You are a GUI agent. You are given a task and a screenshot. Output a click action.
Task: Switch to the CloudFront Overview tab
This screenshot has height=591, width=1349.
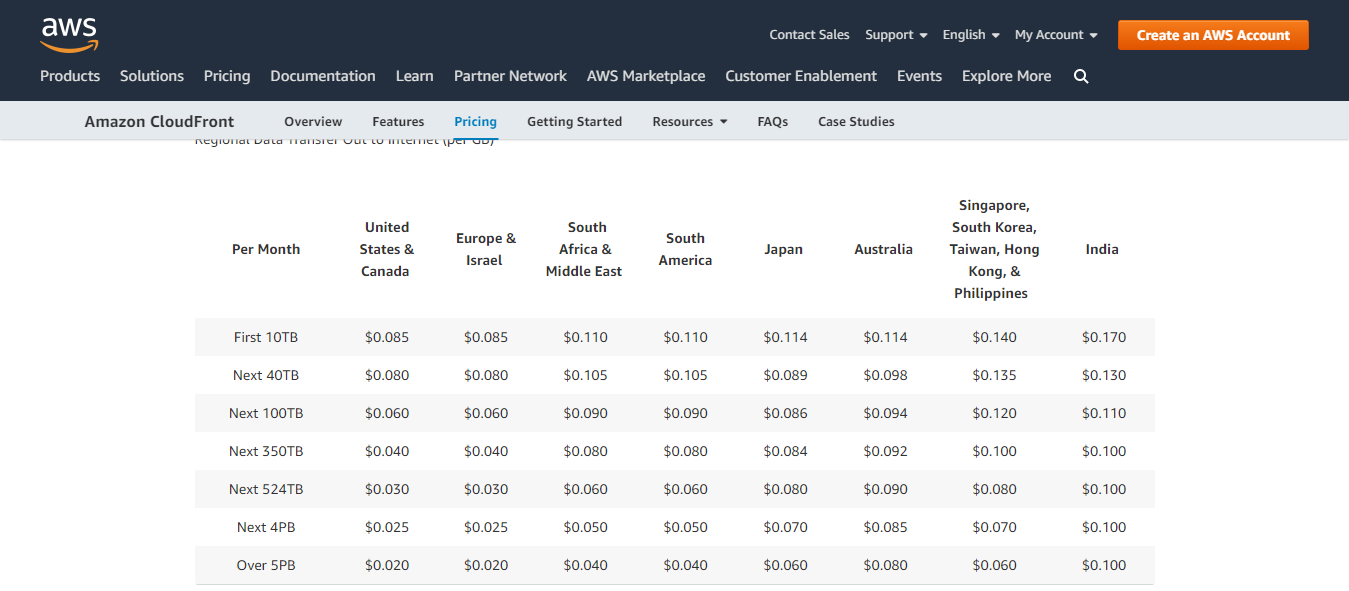pos(313,122)
